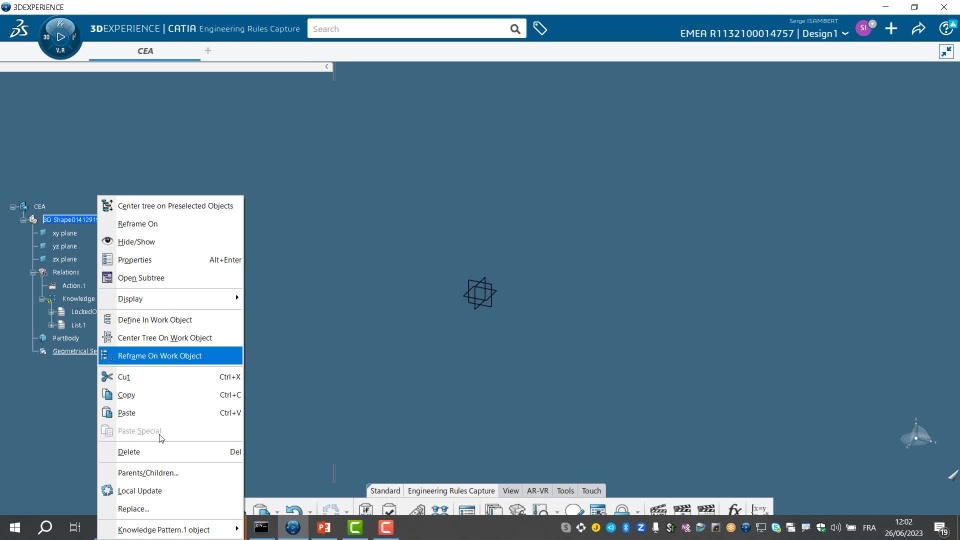This screenshot has width=960, height=540.
Task: Switch to the Standard action bar tab
Action: [385, 490]
